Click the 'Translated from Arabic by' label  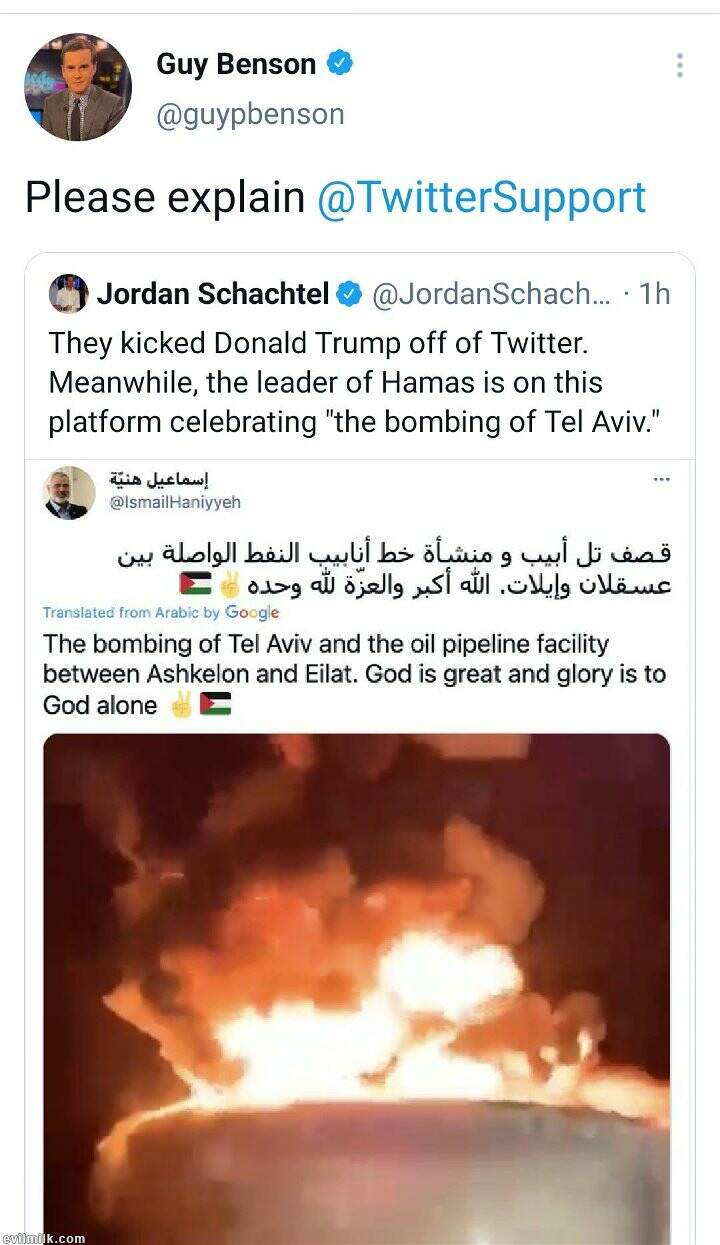click(132, 612)
